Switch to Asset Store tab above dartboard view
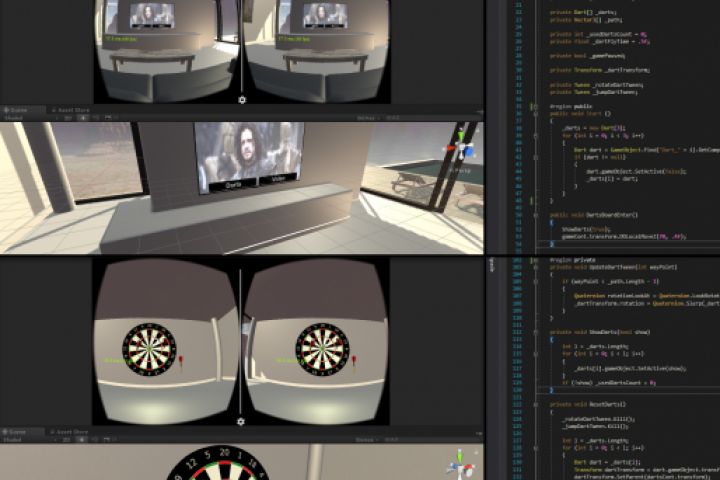 coord(69,432)
